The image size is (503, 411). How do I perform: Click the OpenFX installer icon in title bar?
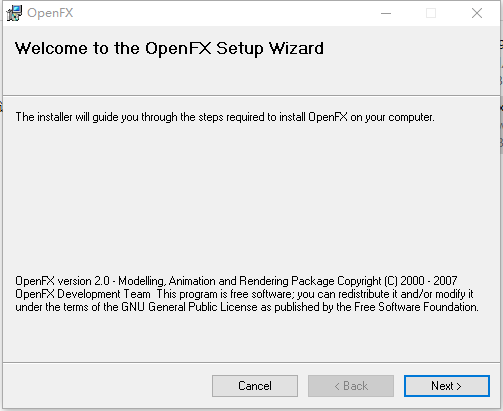[14, 13]
